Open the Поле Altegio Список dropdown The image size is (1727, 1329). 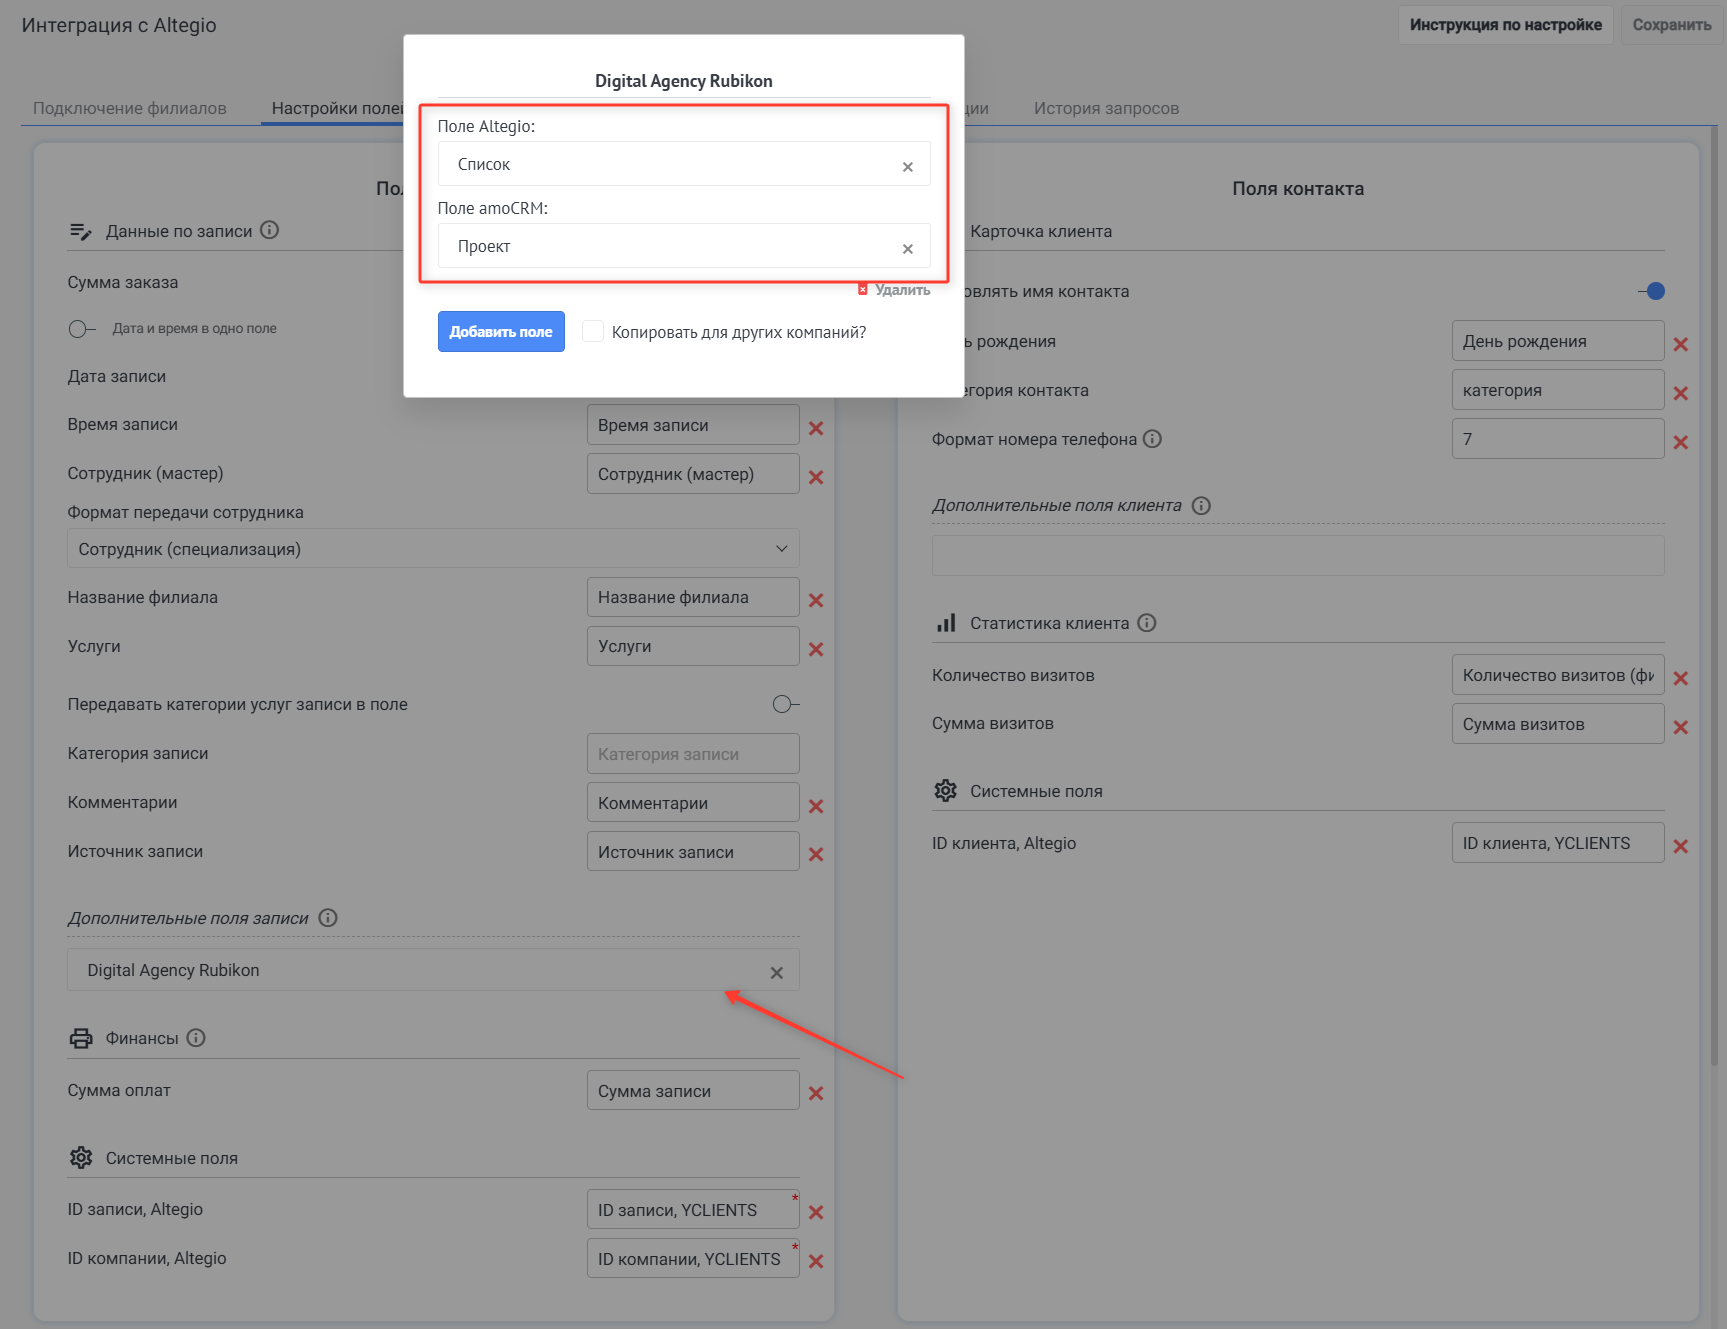point(684,164)
